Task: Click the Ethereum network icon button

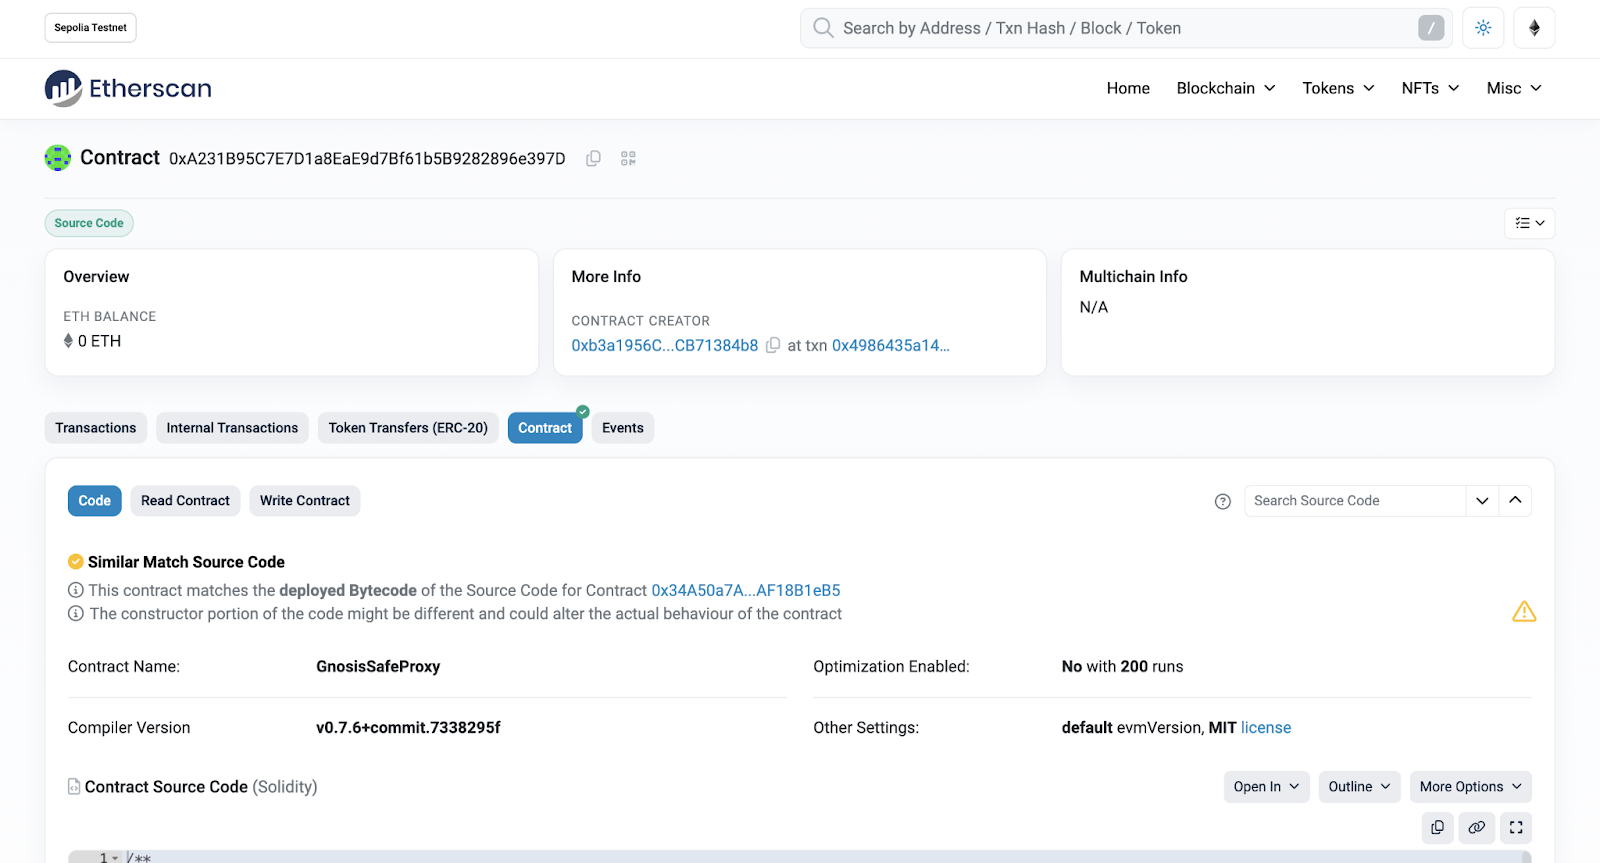Action: [1534, 28]
